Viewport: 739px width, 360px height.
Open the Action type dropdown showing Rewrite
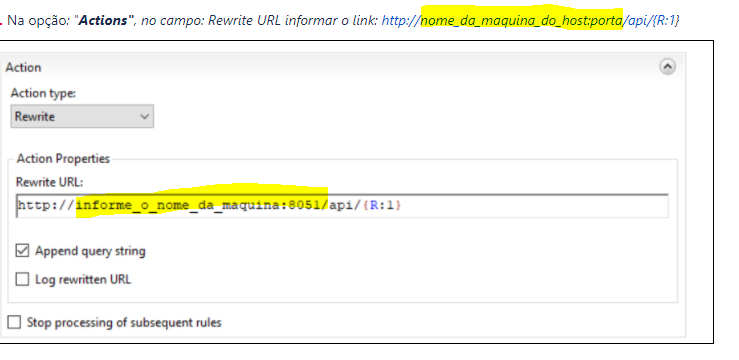pyautogui.click(x=82, y=116)
